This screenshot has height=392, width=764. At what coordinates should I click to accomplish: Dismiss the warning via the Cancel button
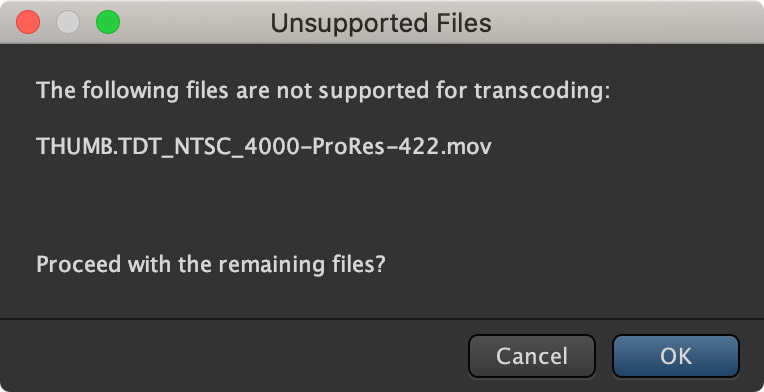click(532, 356)
